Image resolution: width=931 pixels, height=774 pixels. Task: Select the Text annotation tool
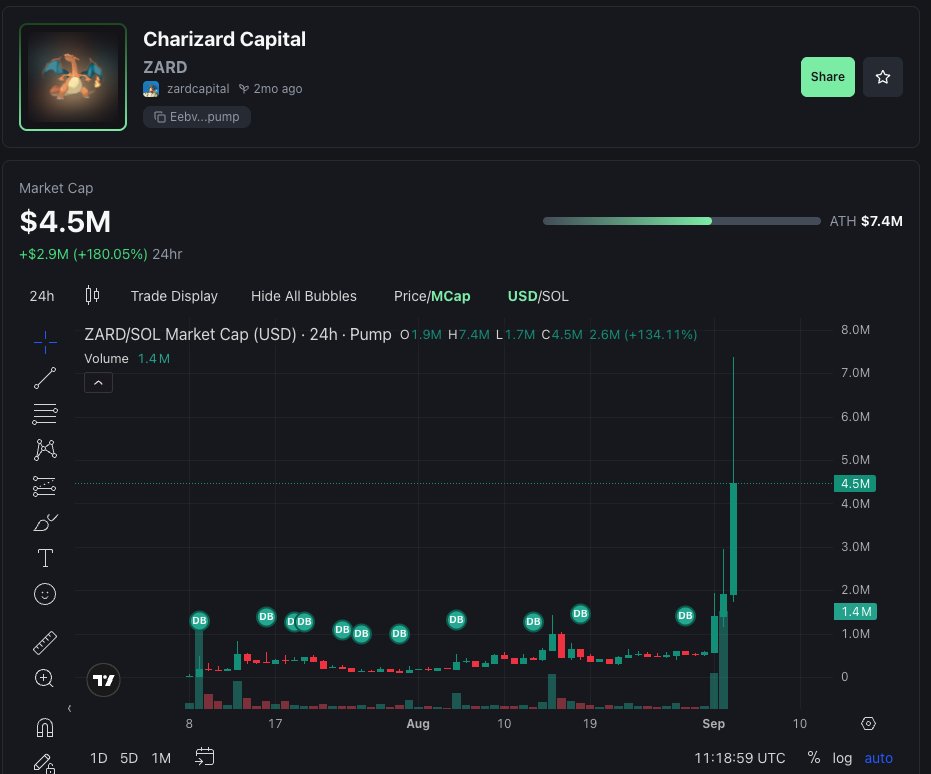click(45, 558)
